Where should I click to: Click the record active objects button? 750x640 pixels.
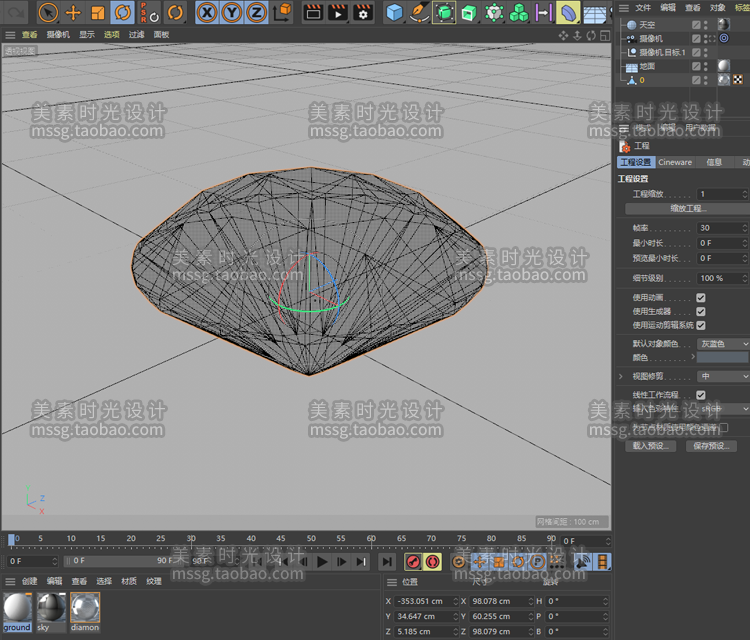point(412,562)
